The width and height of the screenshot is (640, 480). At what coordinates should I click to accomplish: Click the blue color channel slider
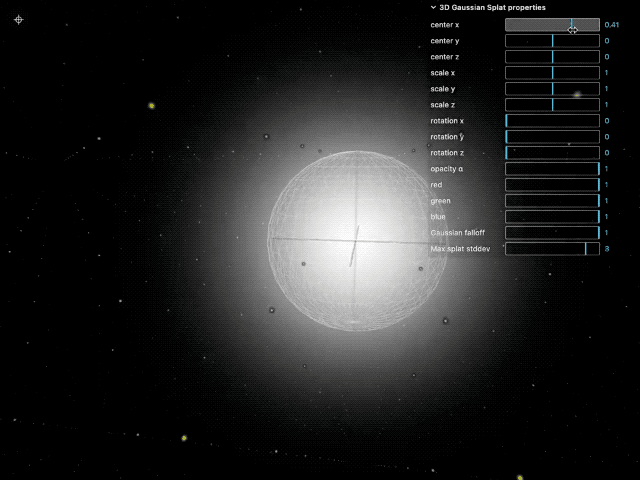pos(552,217)
